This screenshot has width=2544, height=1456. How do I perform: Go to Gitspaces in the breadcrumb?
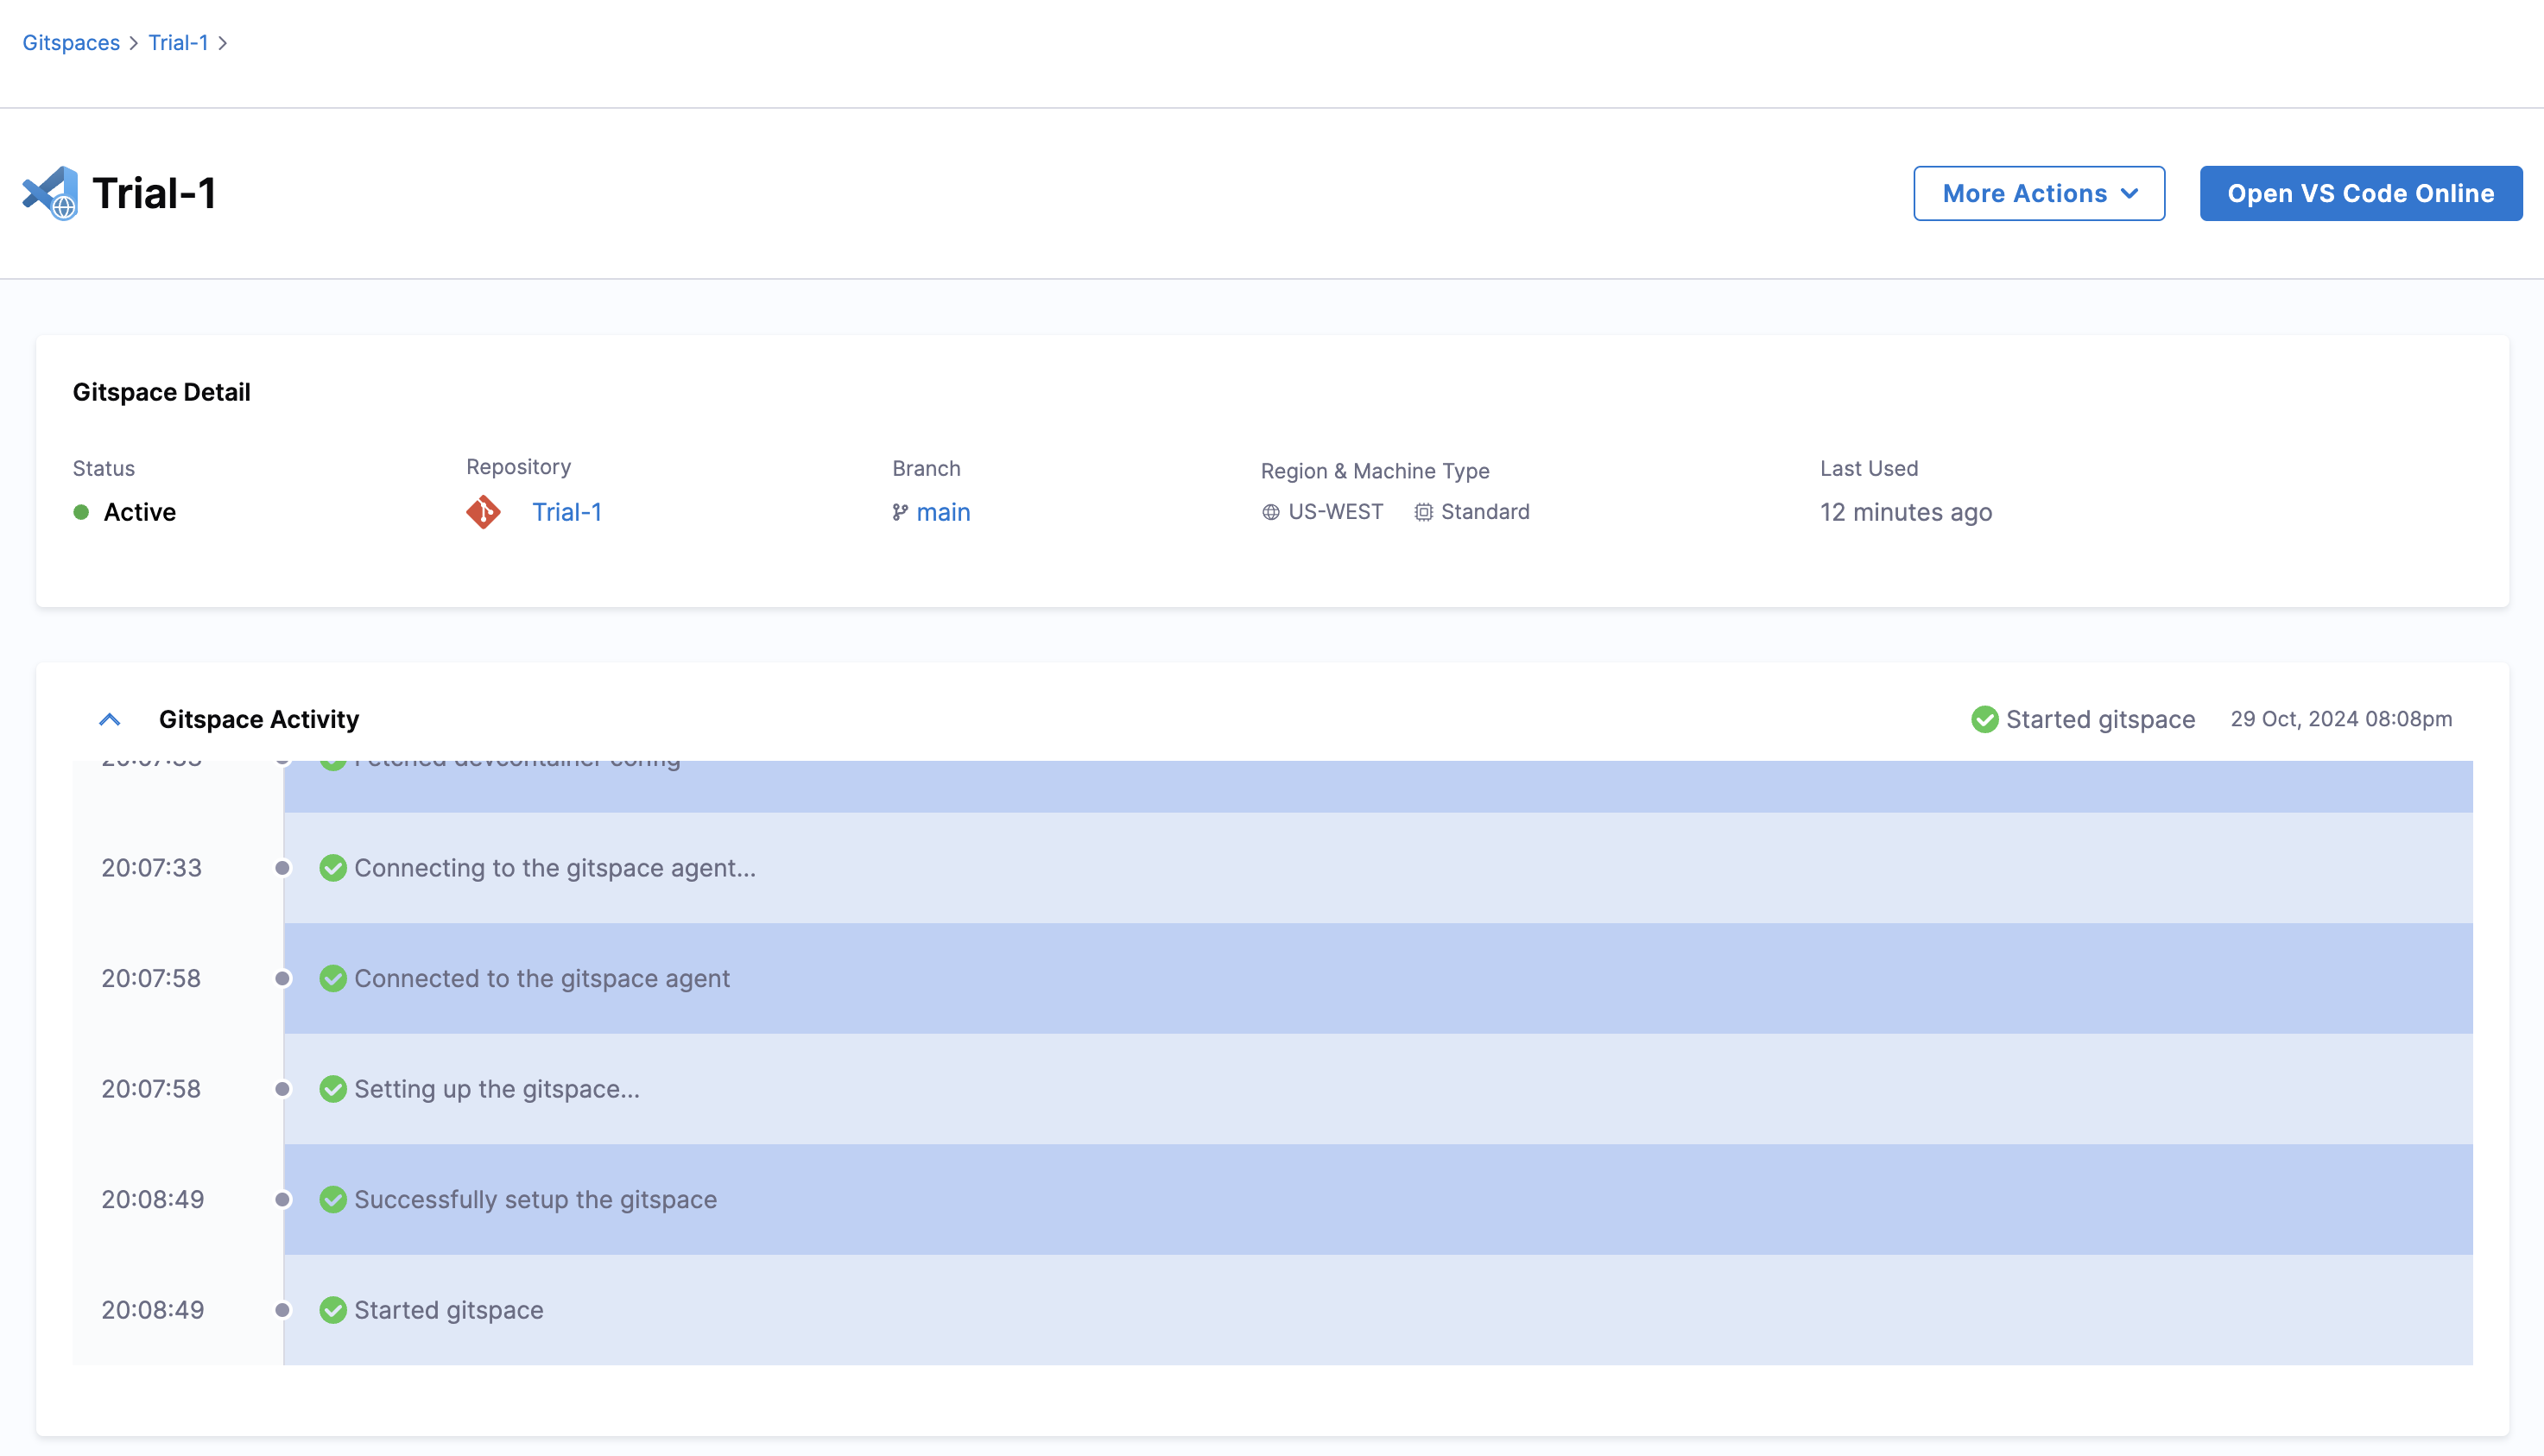[71, 43]
